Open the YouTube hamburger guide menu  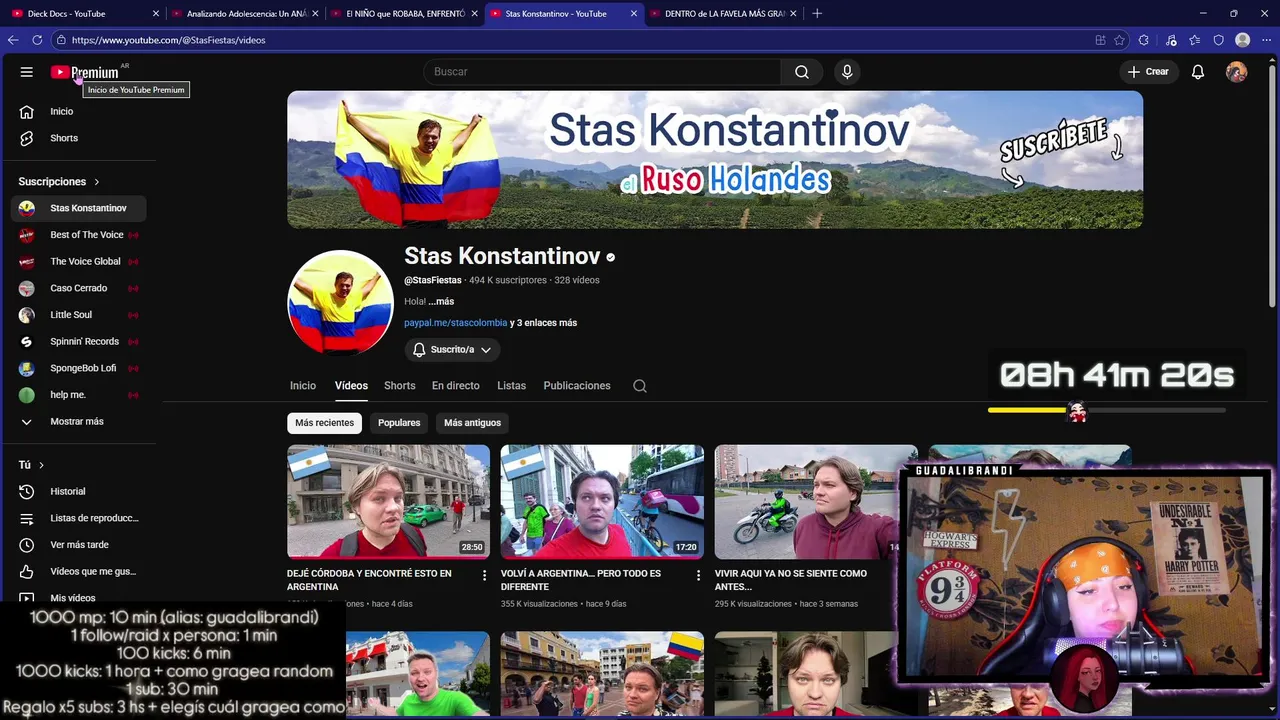(x=27, y=72)
